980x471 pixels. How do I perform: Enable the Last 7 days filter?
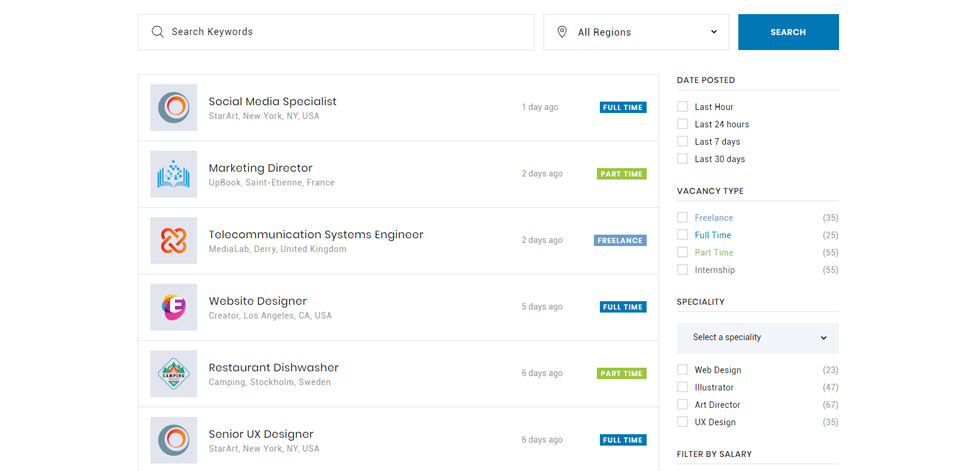pos(682,142)
